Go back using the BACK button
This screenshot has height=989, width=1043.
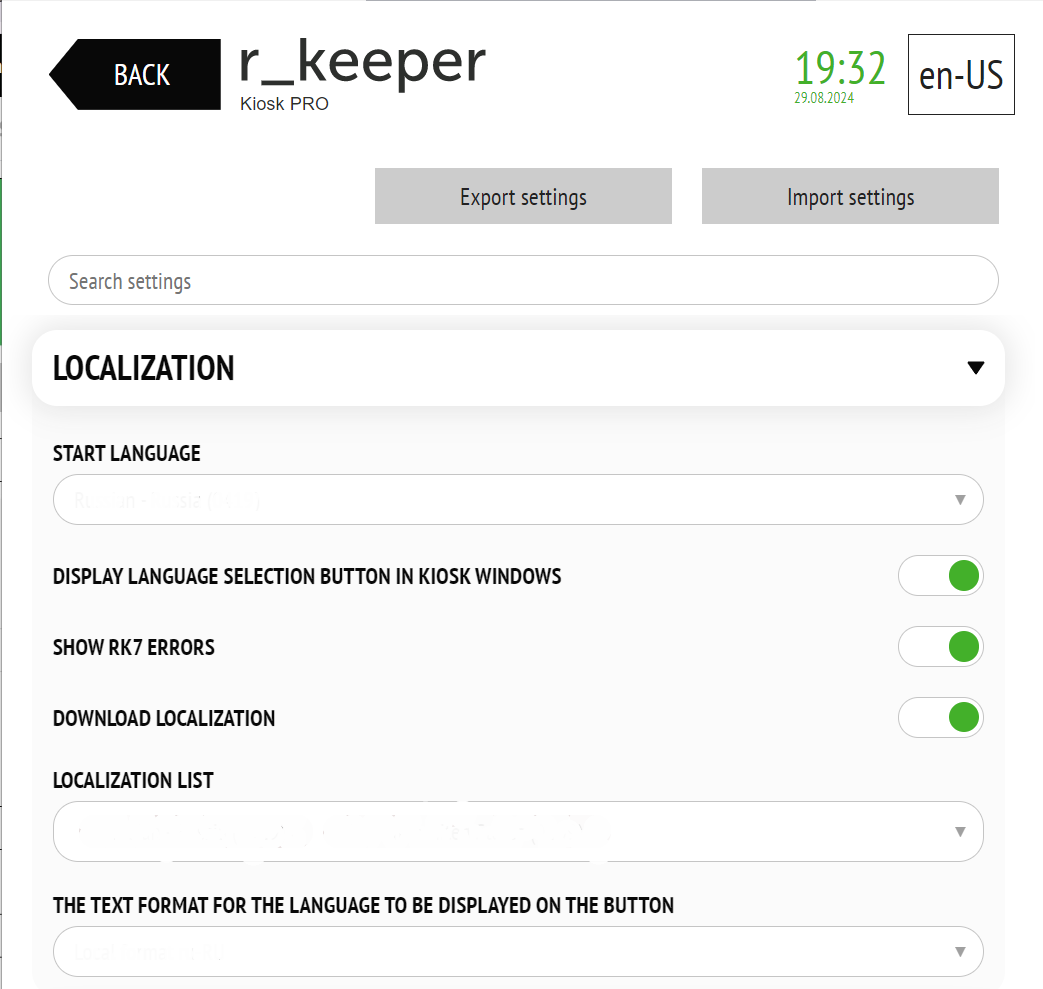tap(135, 74)
